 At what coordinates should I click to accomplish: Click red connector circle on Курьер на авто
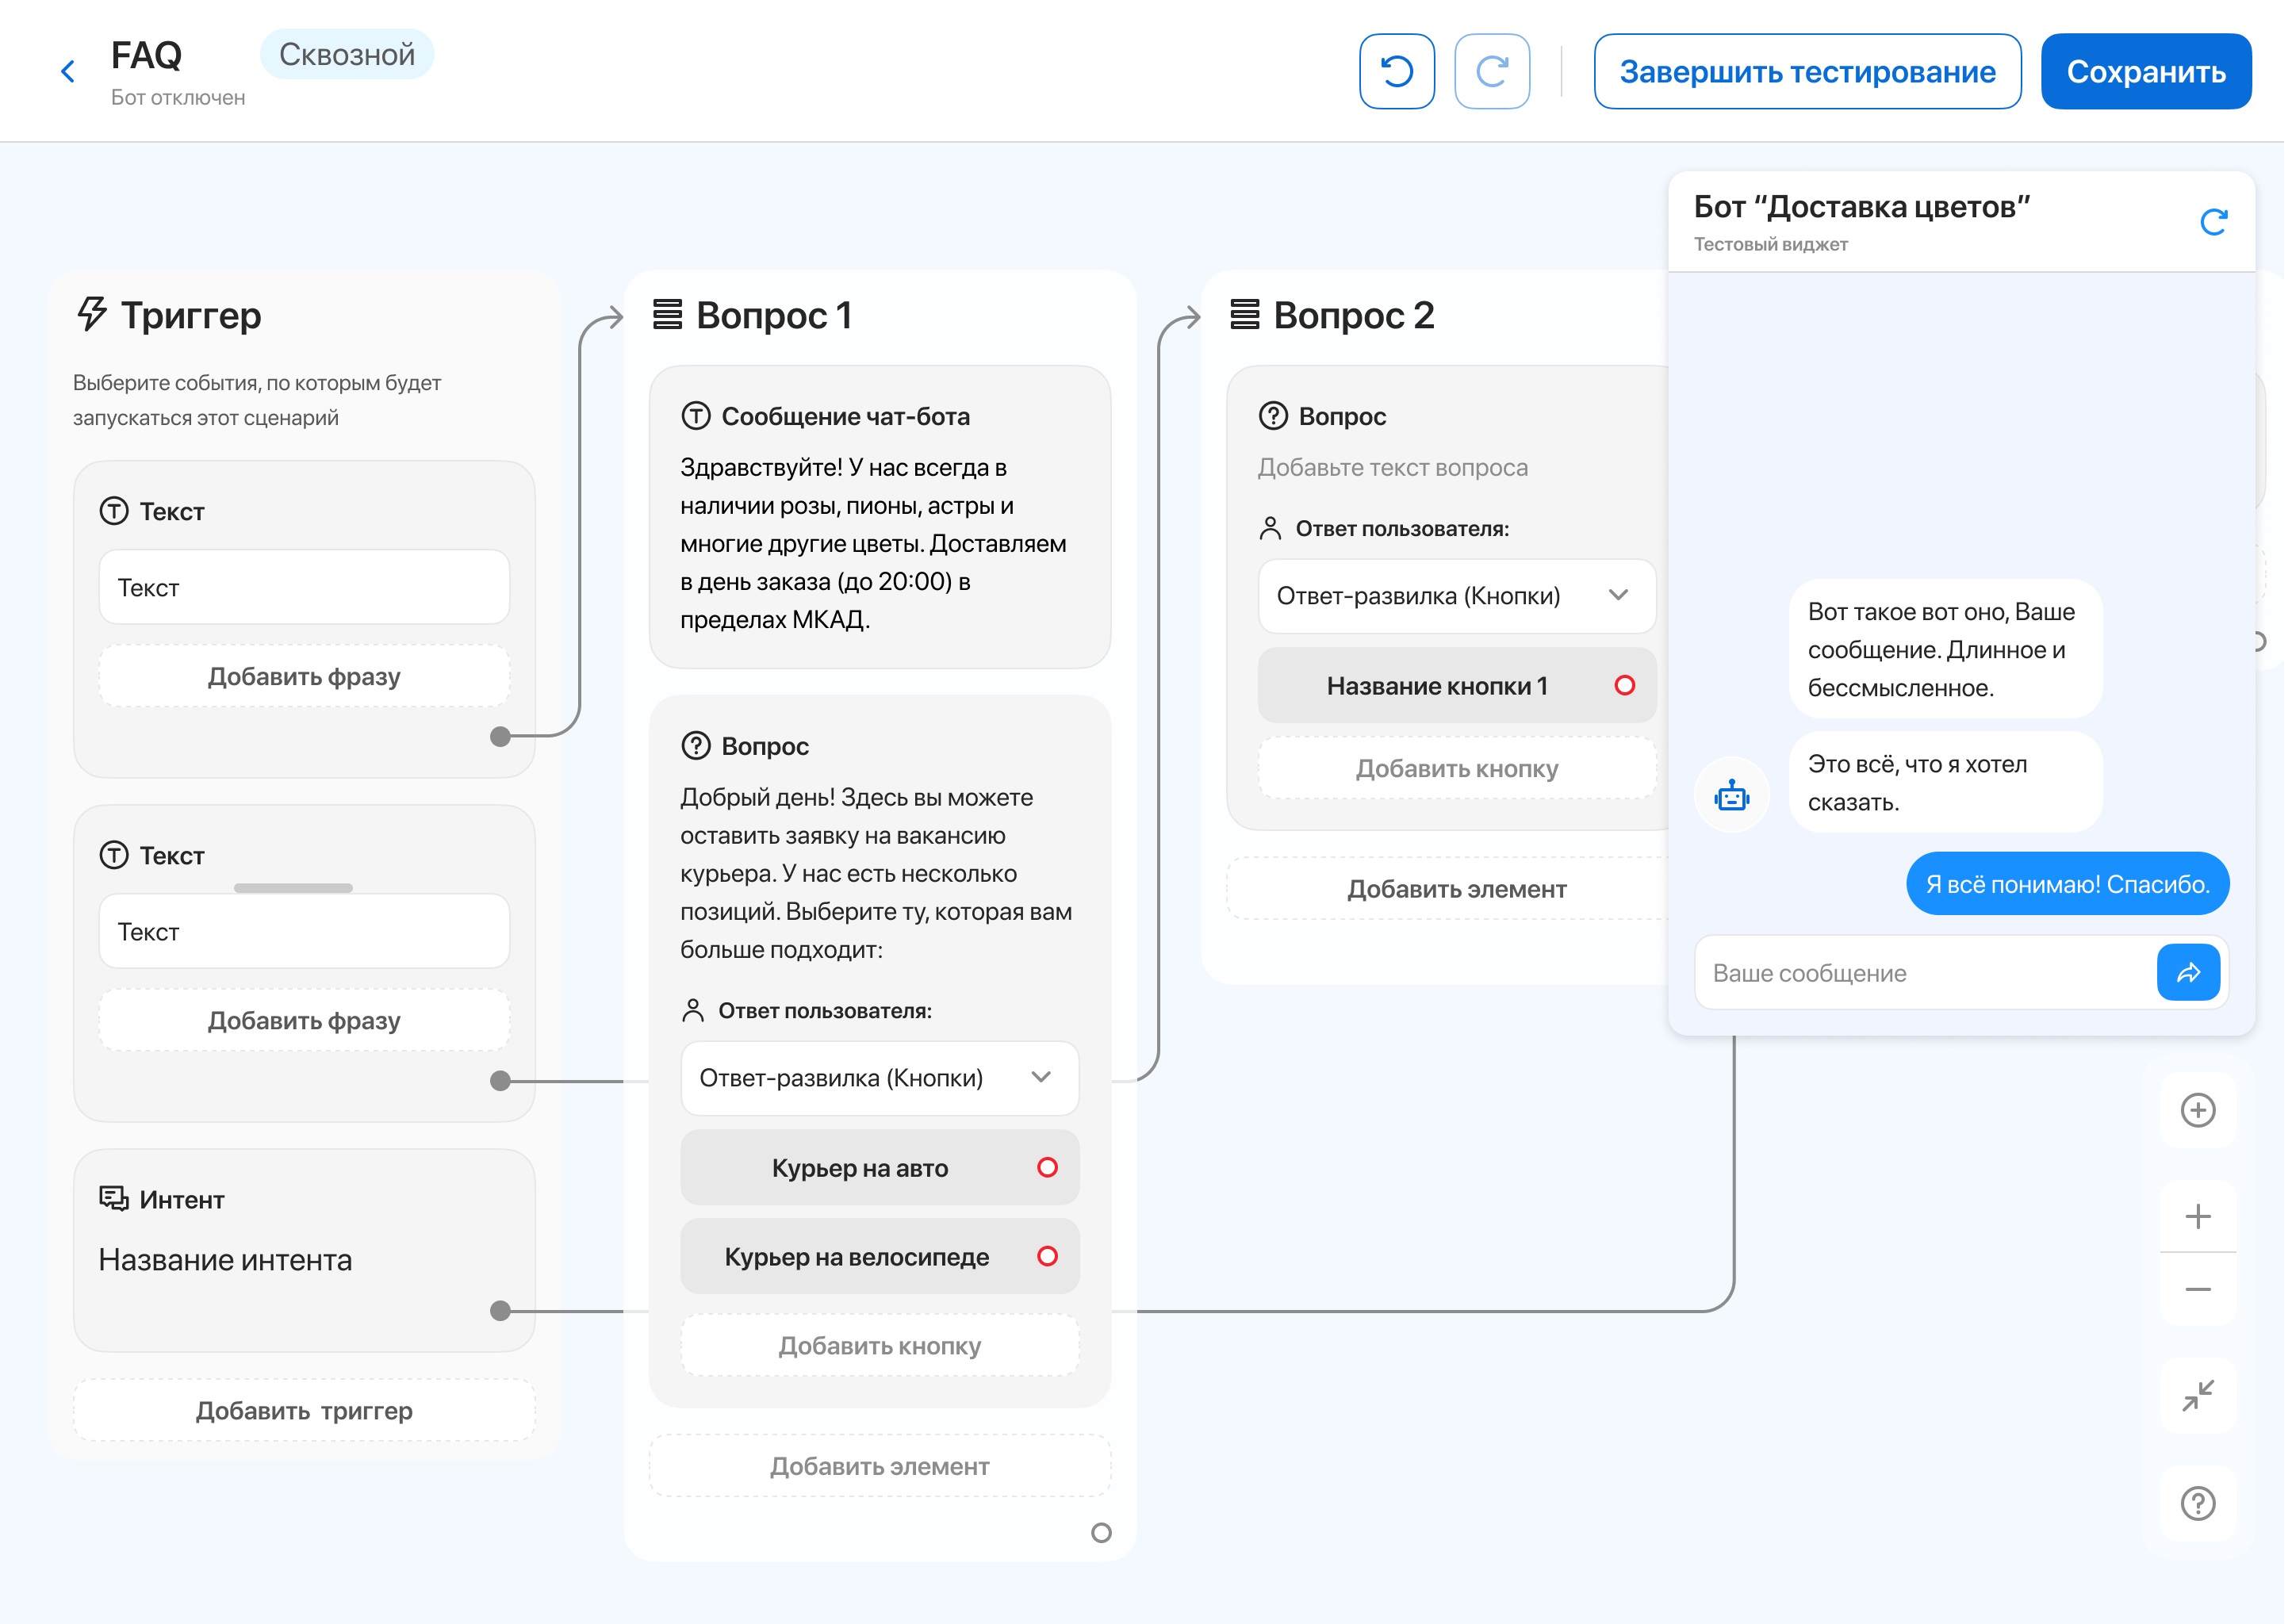[x=1047, y=1167]
